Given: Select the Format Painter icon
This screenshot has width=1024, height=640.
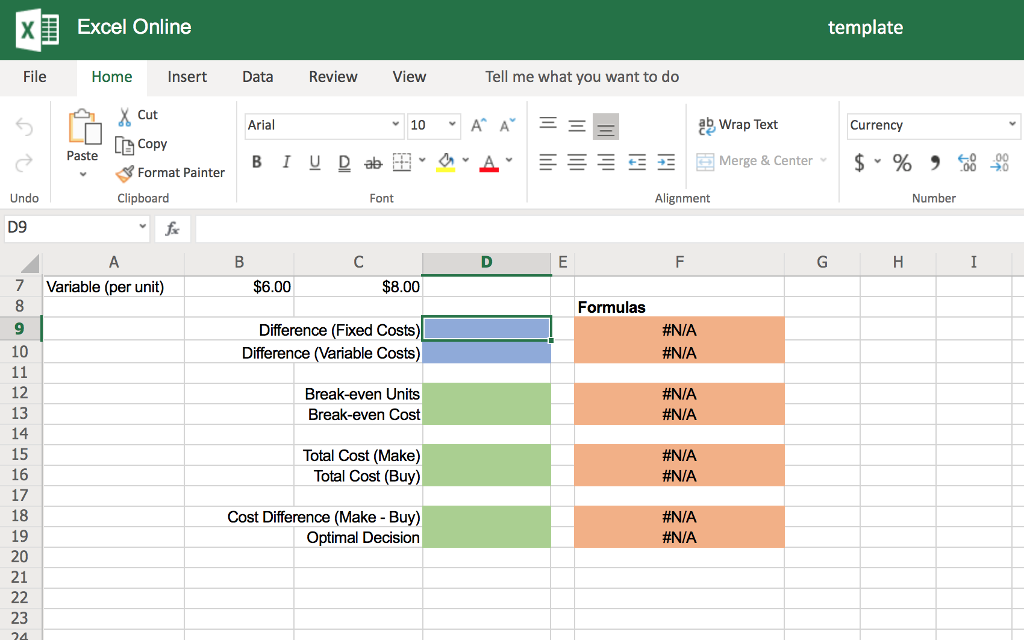Looking at the screenshot, I should [125, 172].
